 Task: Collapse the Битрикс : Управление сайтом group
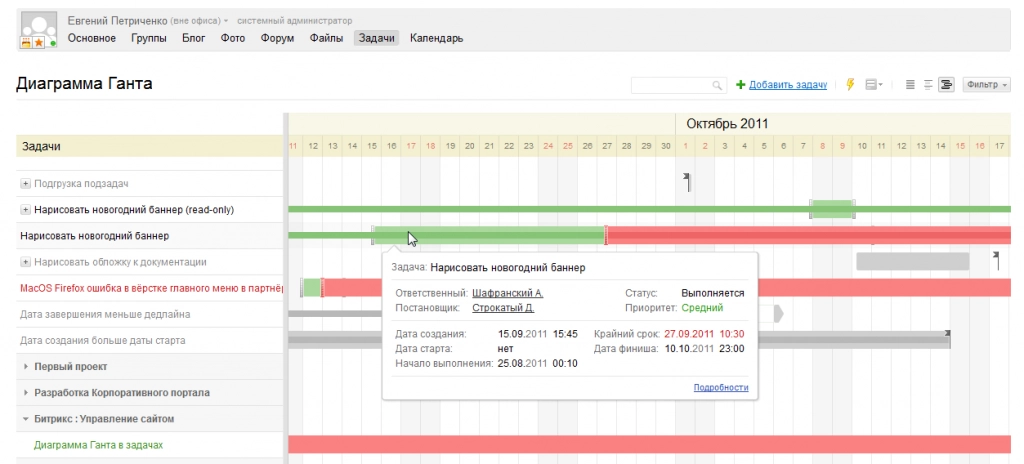(26, 419)
